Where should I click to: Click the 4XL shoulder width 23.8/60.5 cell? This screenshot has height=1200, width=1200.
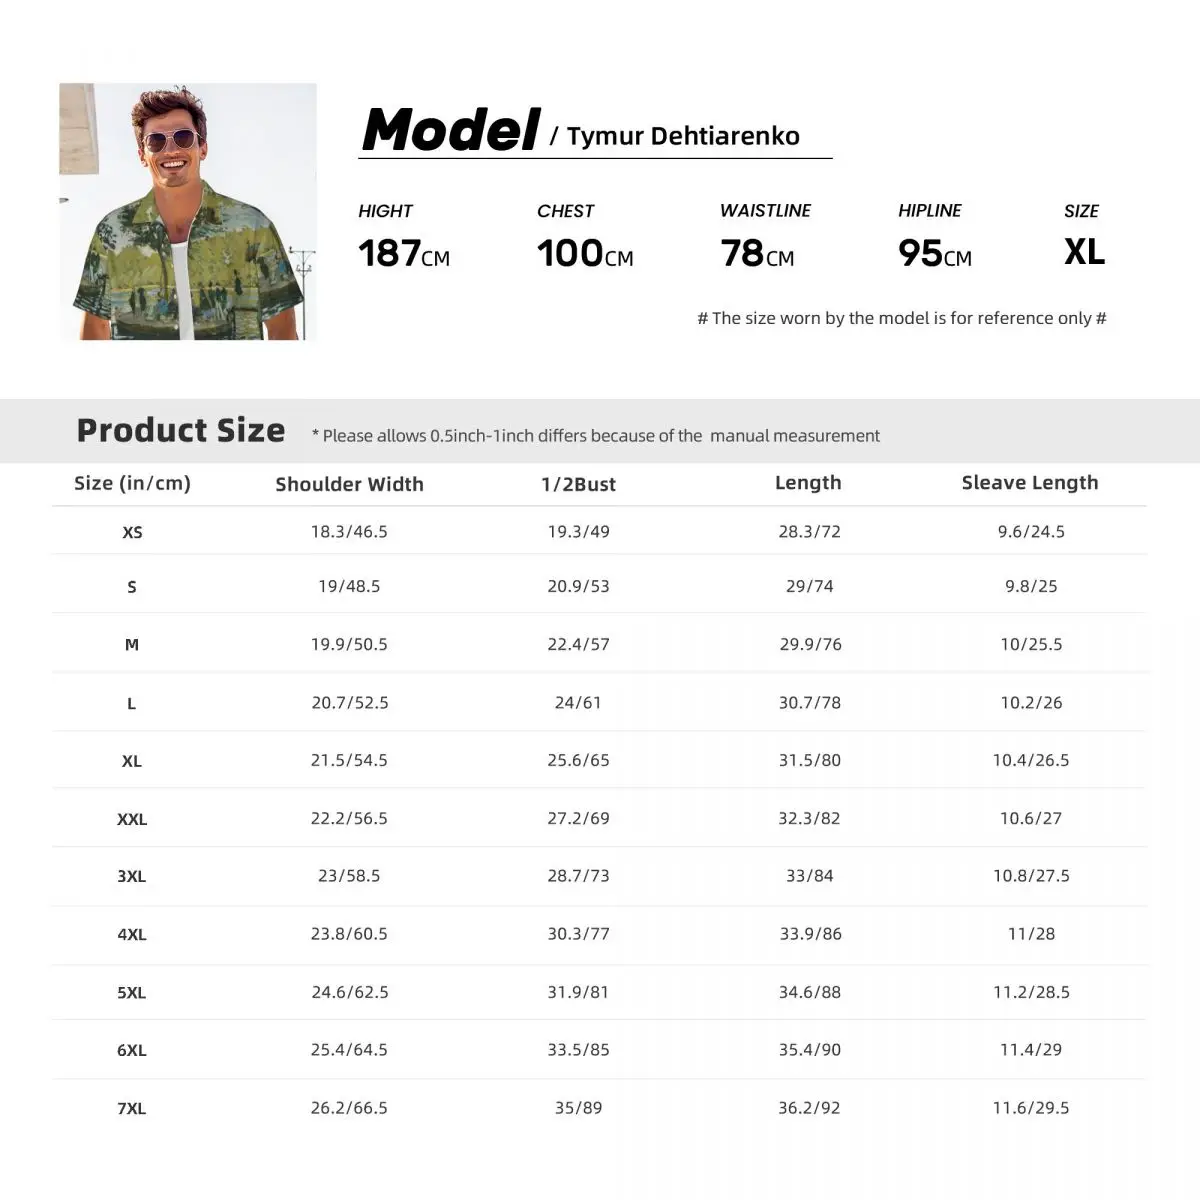[349, 934]
